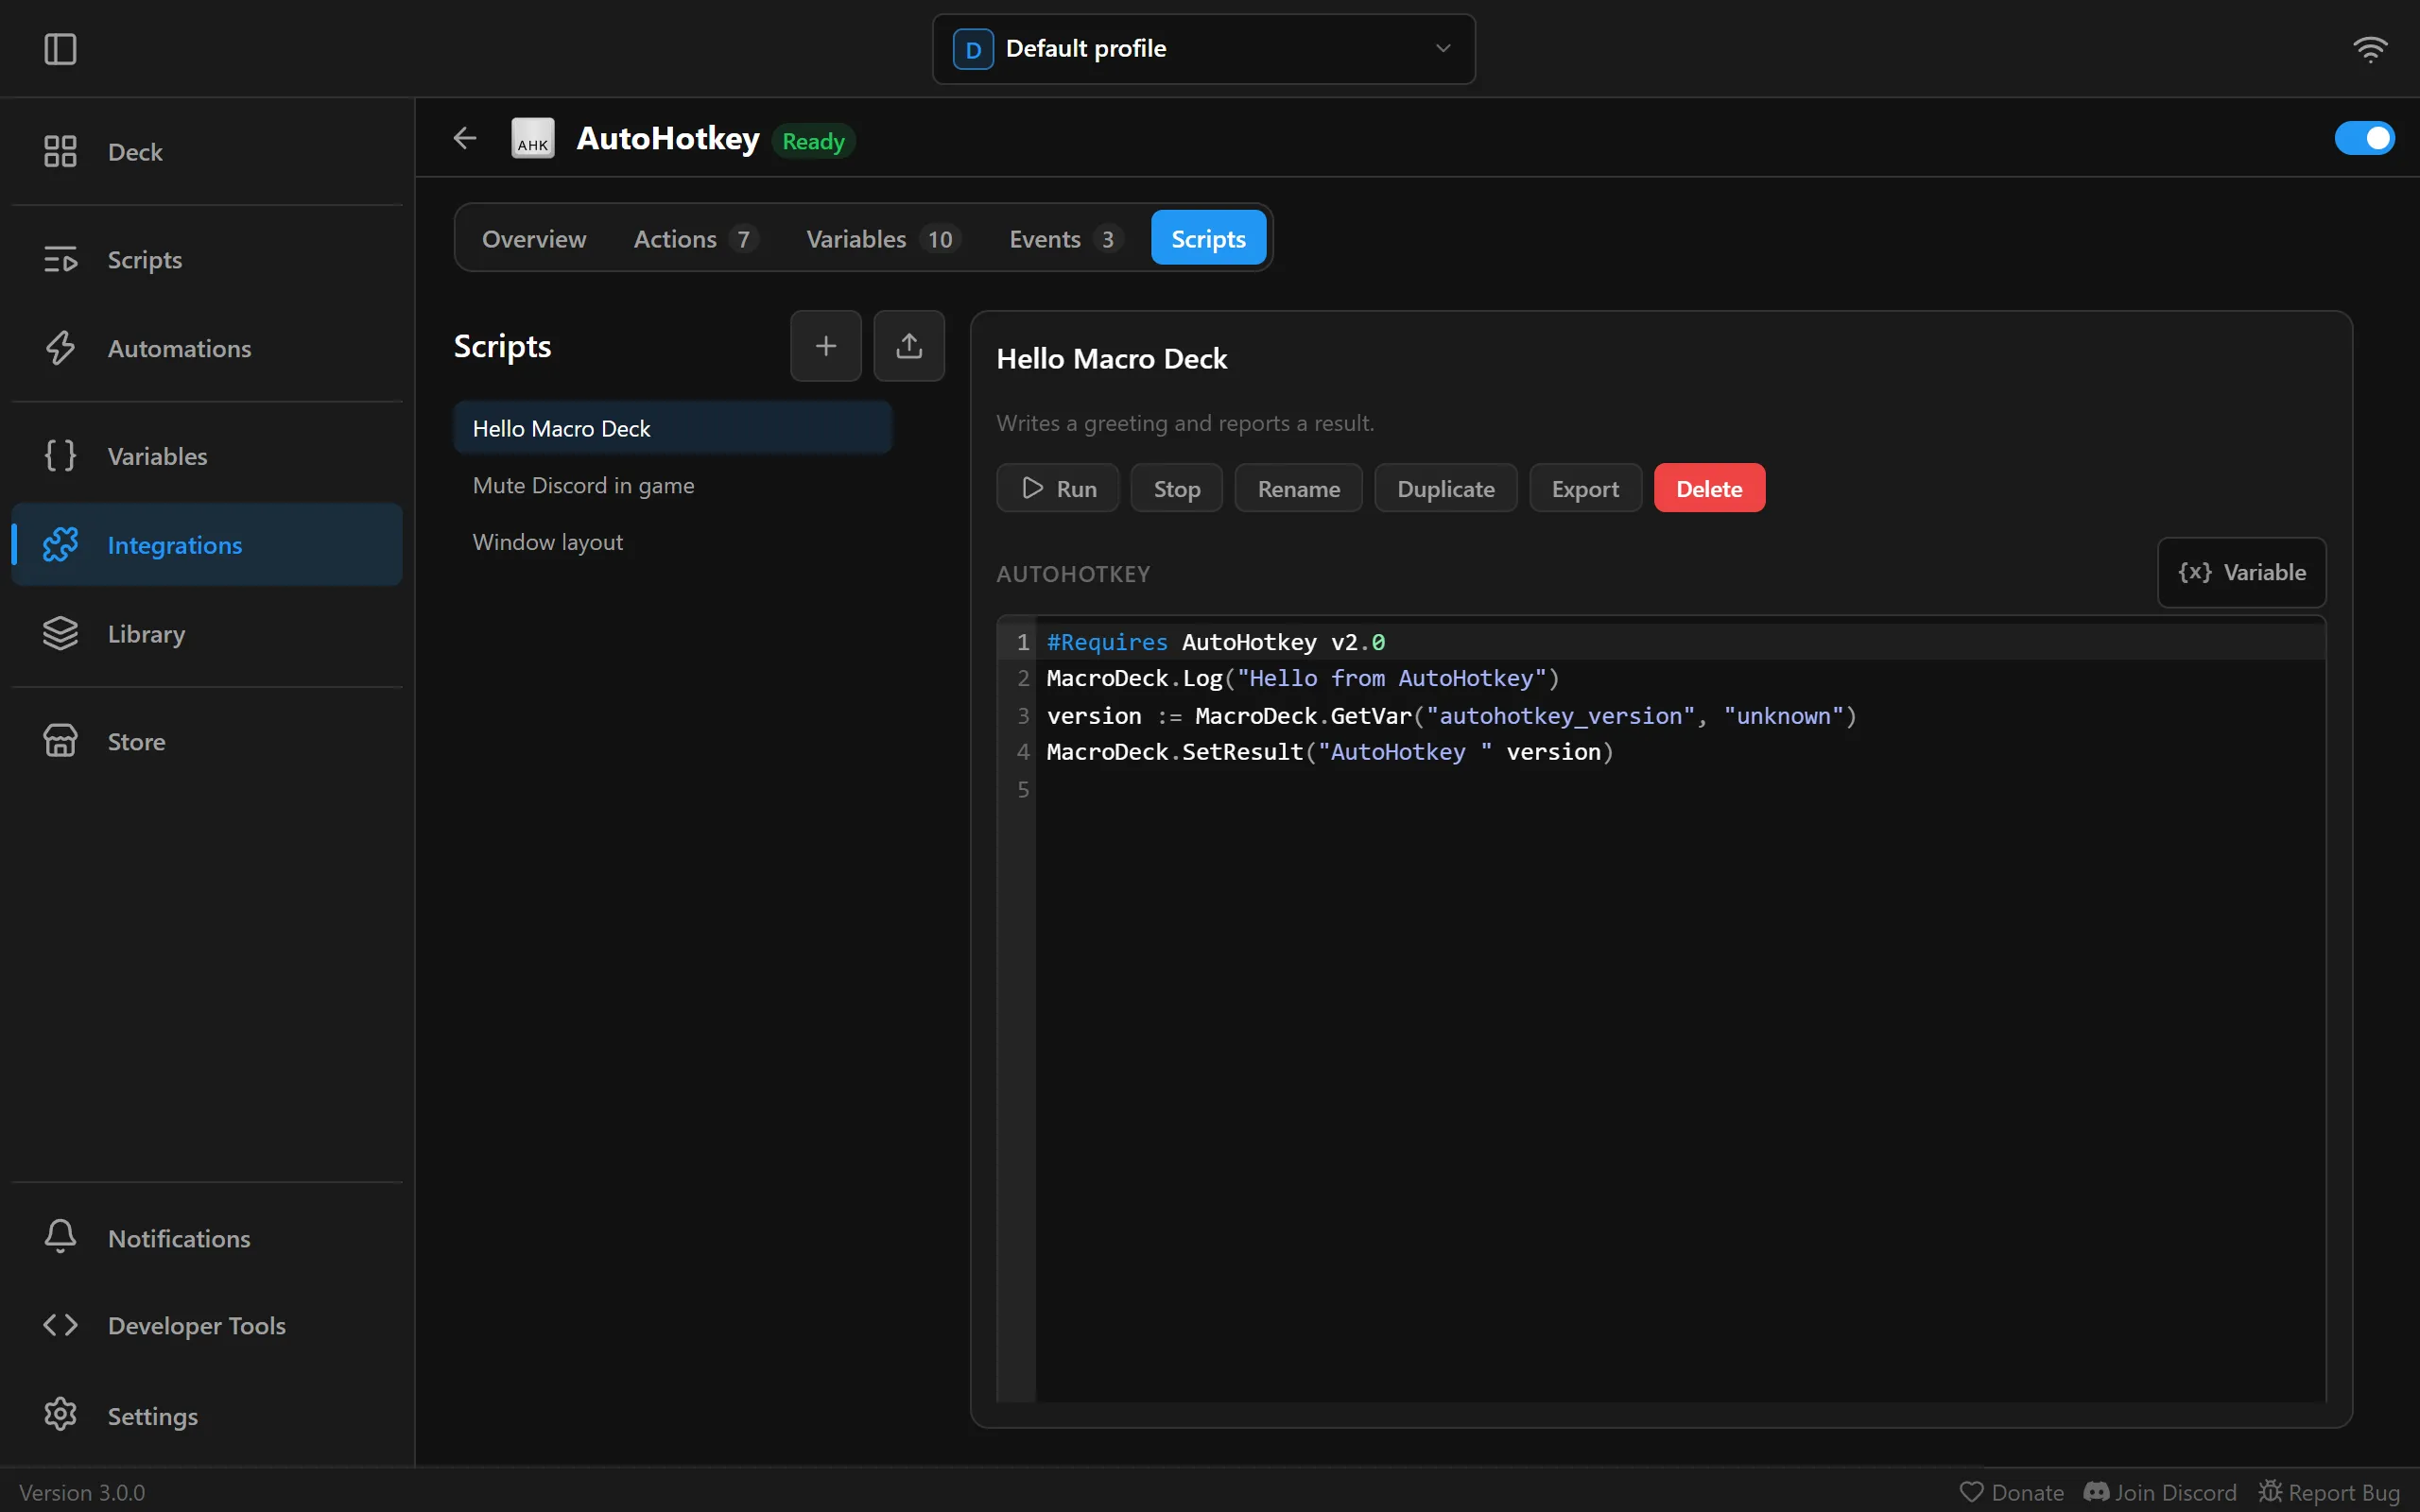Go back with the arrow next to AutoHotkey

click(465, 138)
